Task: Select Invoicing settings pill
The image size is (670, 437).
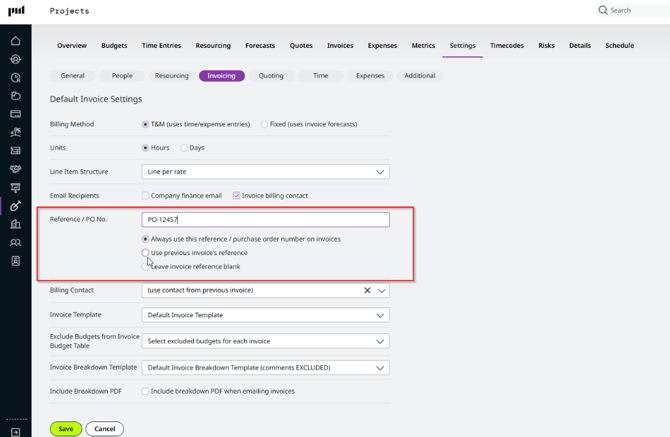Action: [222, 76]
